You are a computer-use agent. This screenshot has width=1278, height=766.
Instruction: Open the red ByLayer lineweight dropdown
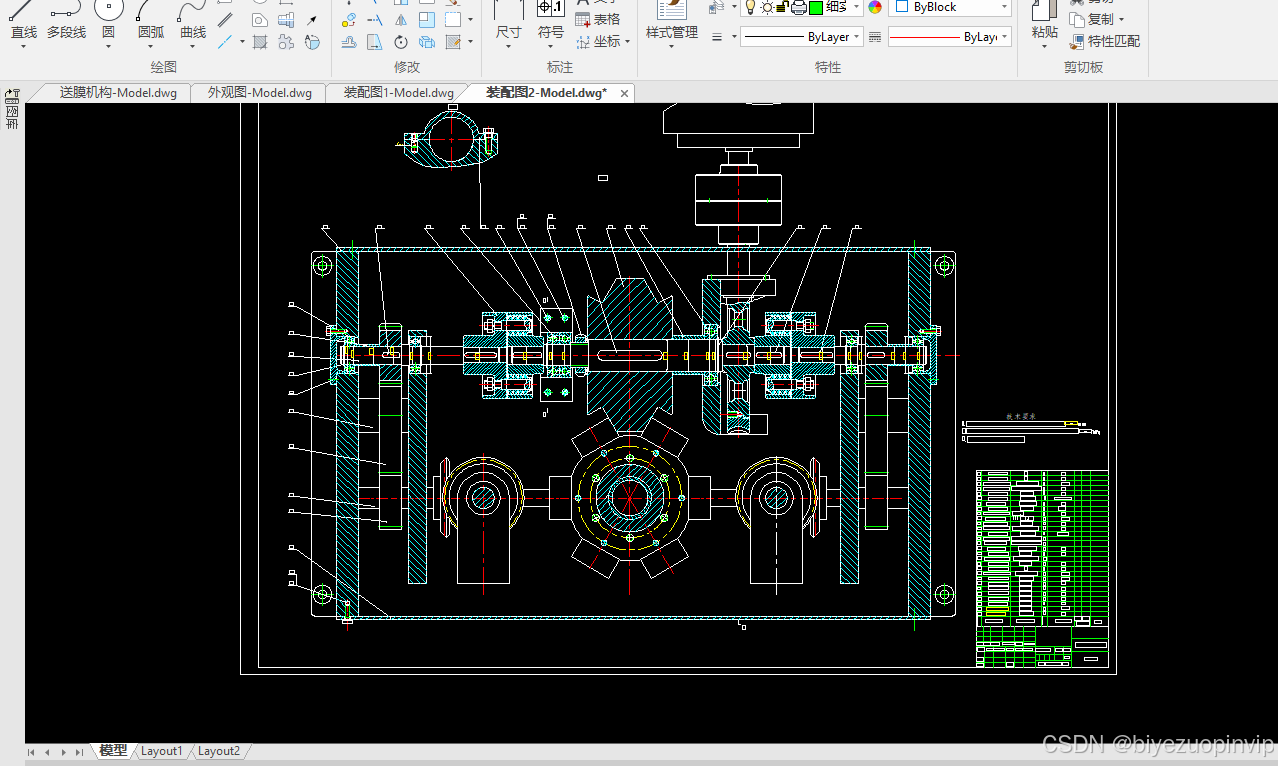point(950,37)
